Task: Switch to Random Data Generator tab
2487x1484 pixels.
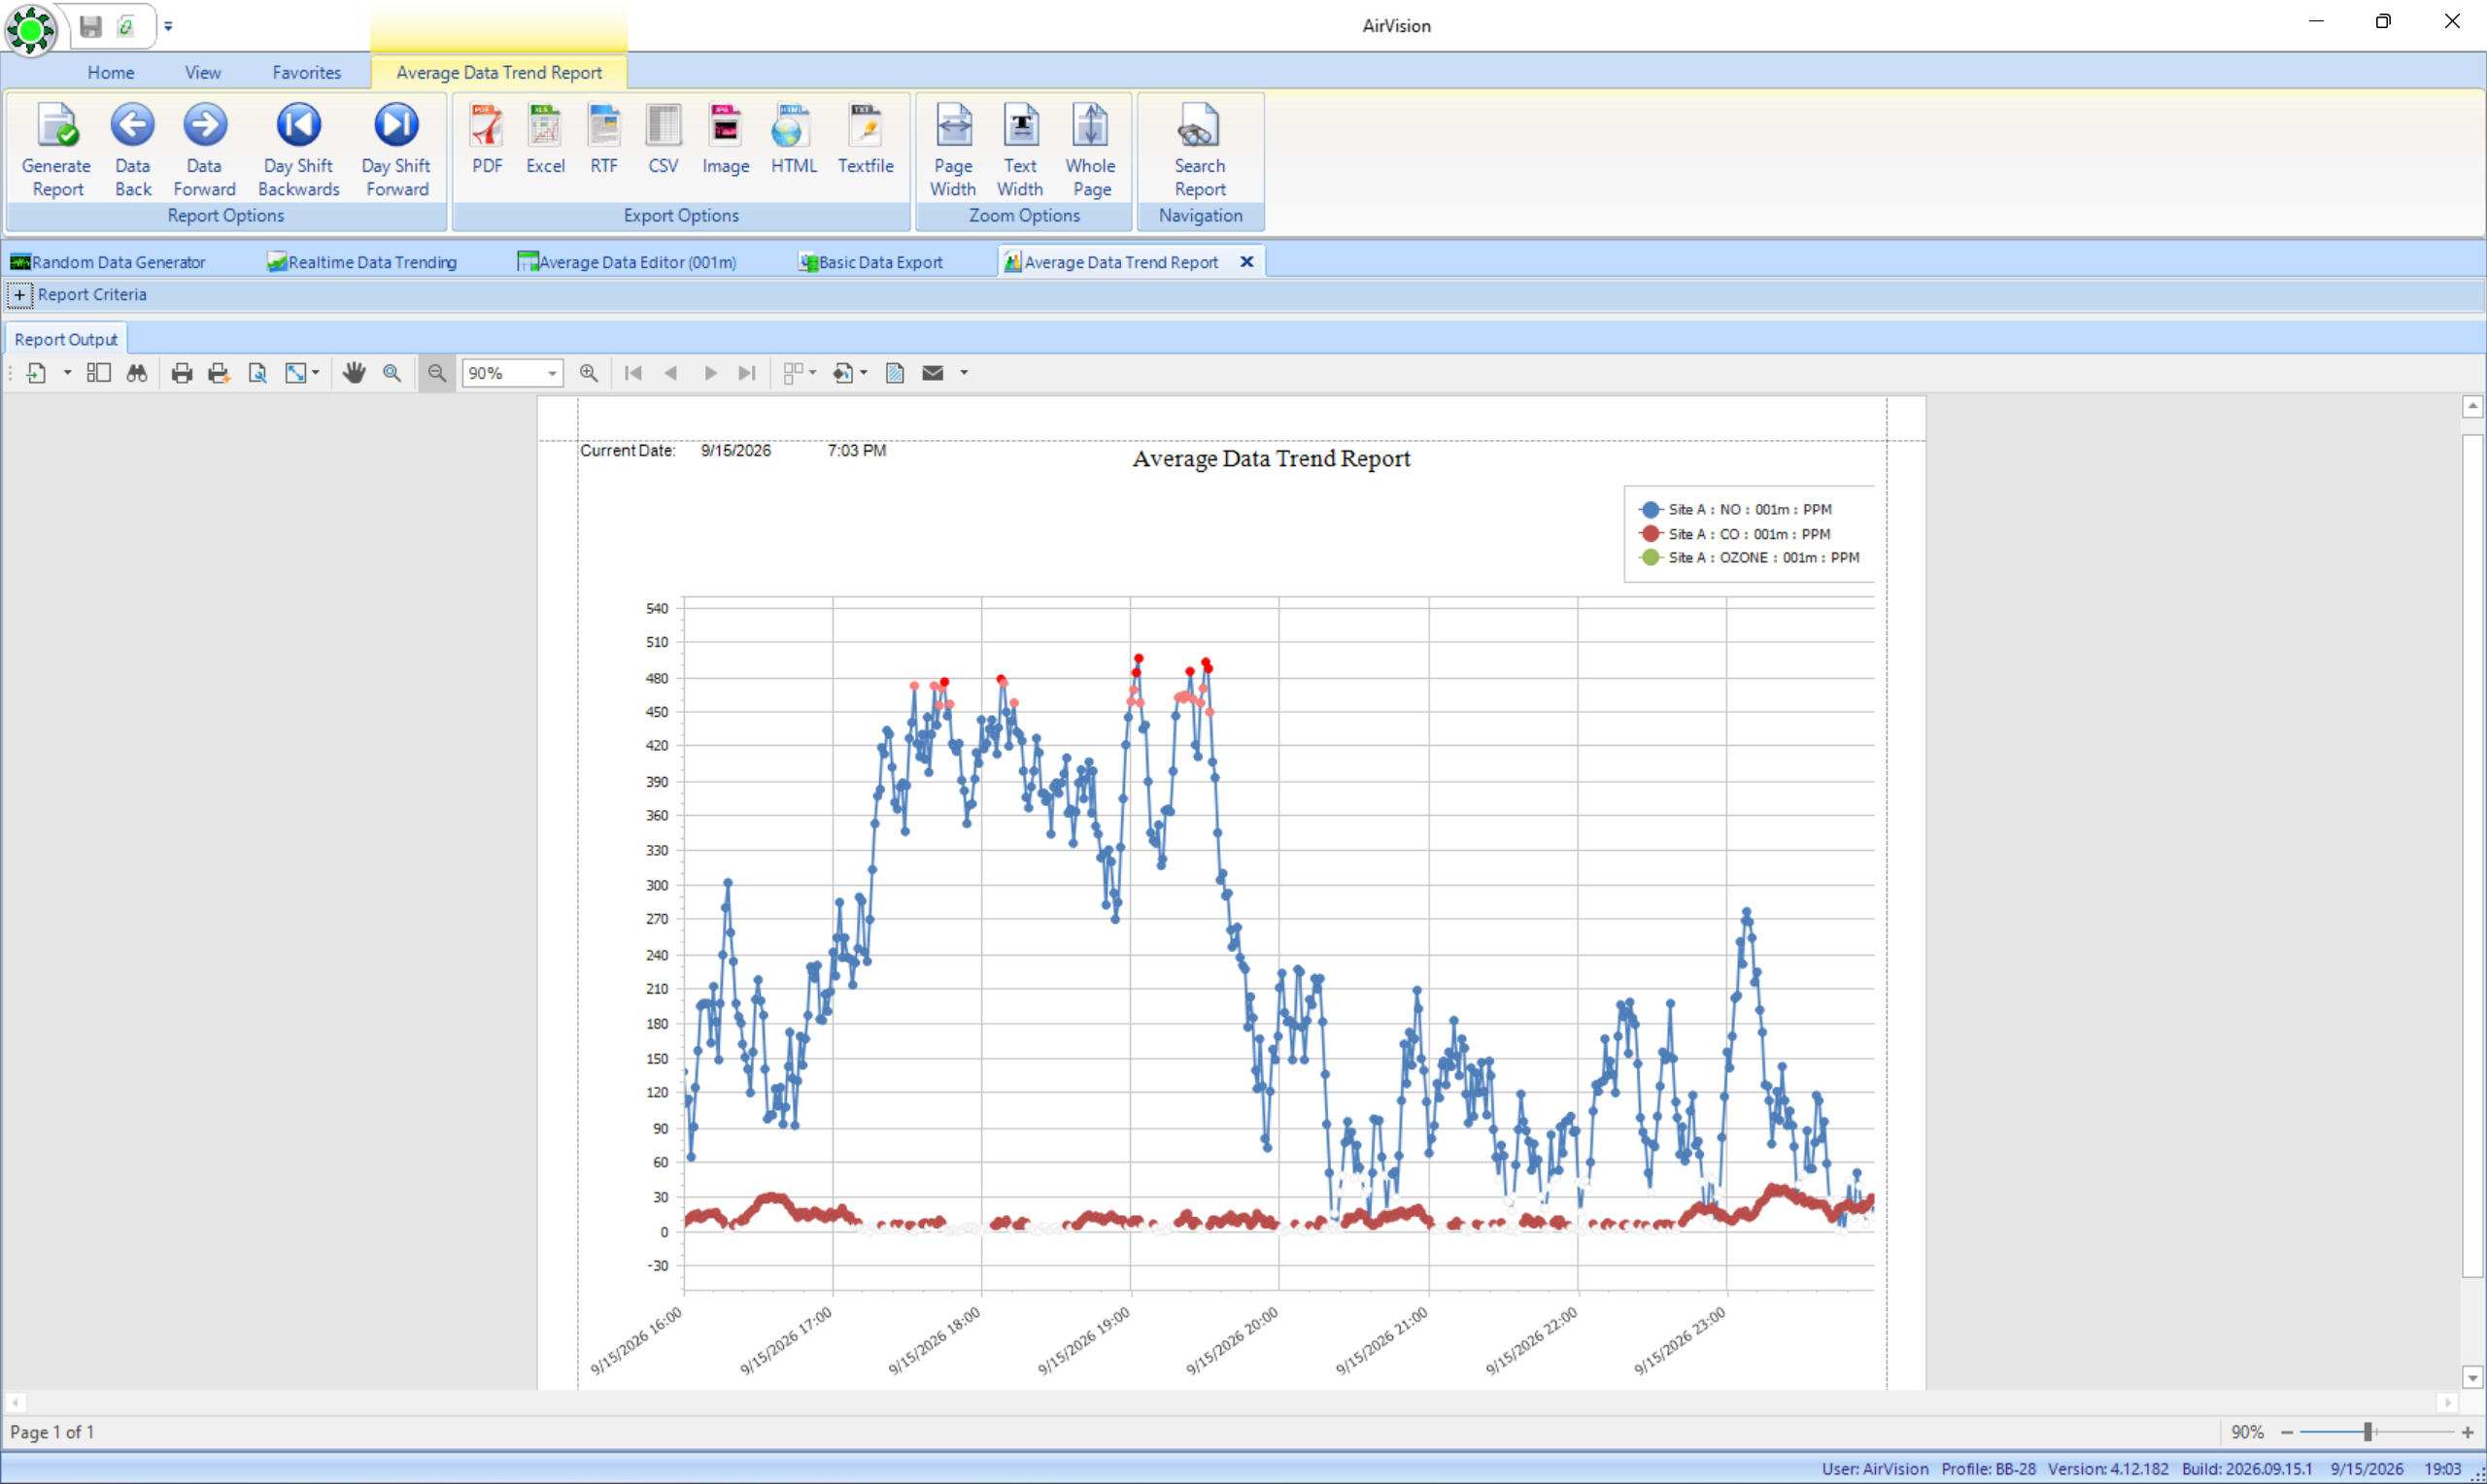Action: click(x=108, y=262)
